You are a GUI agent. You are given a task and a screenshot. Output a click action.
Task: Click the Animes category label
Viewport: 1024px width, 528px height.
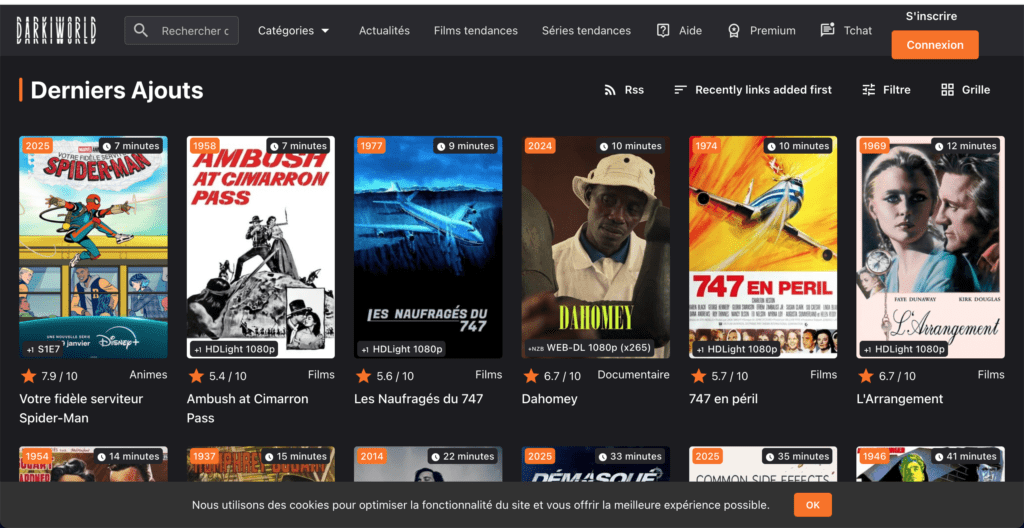pos(148,375)
